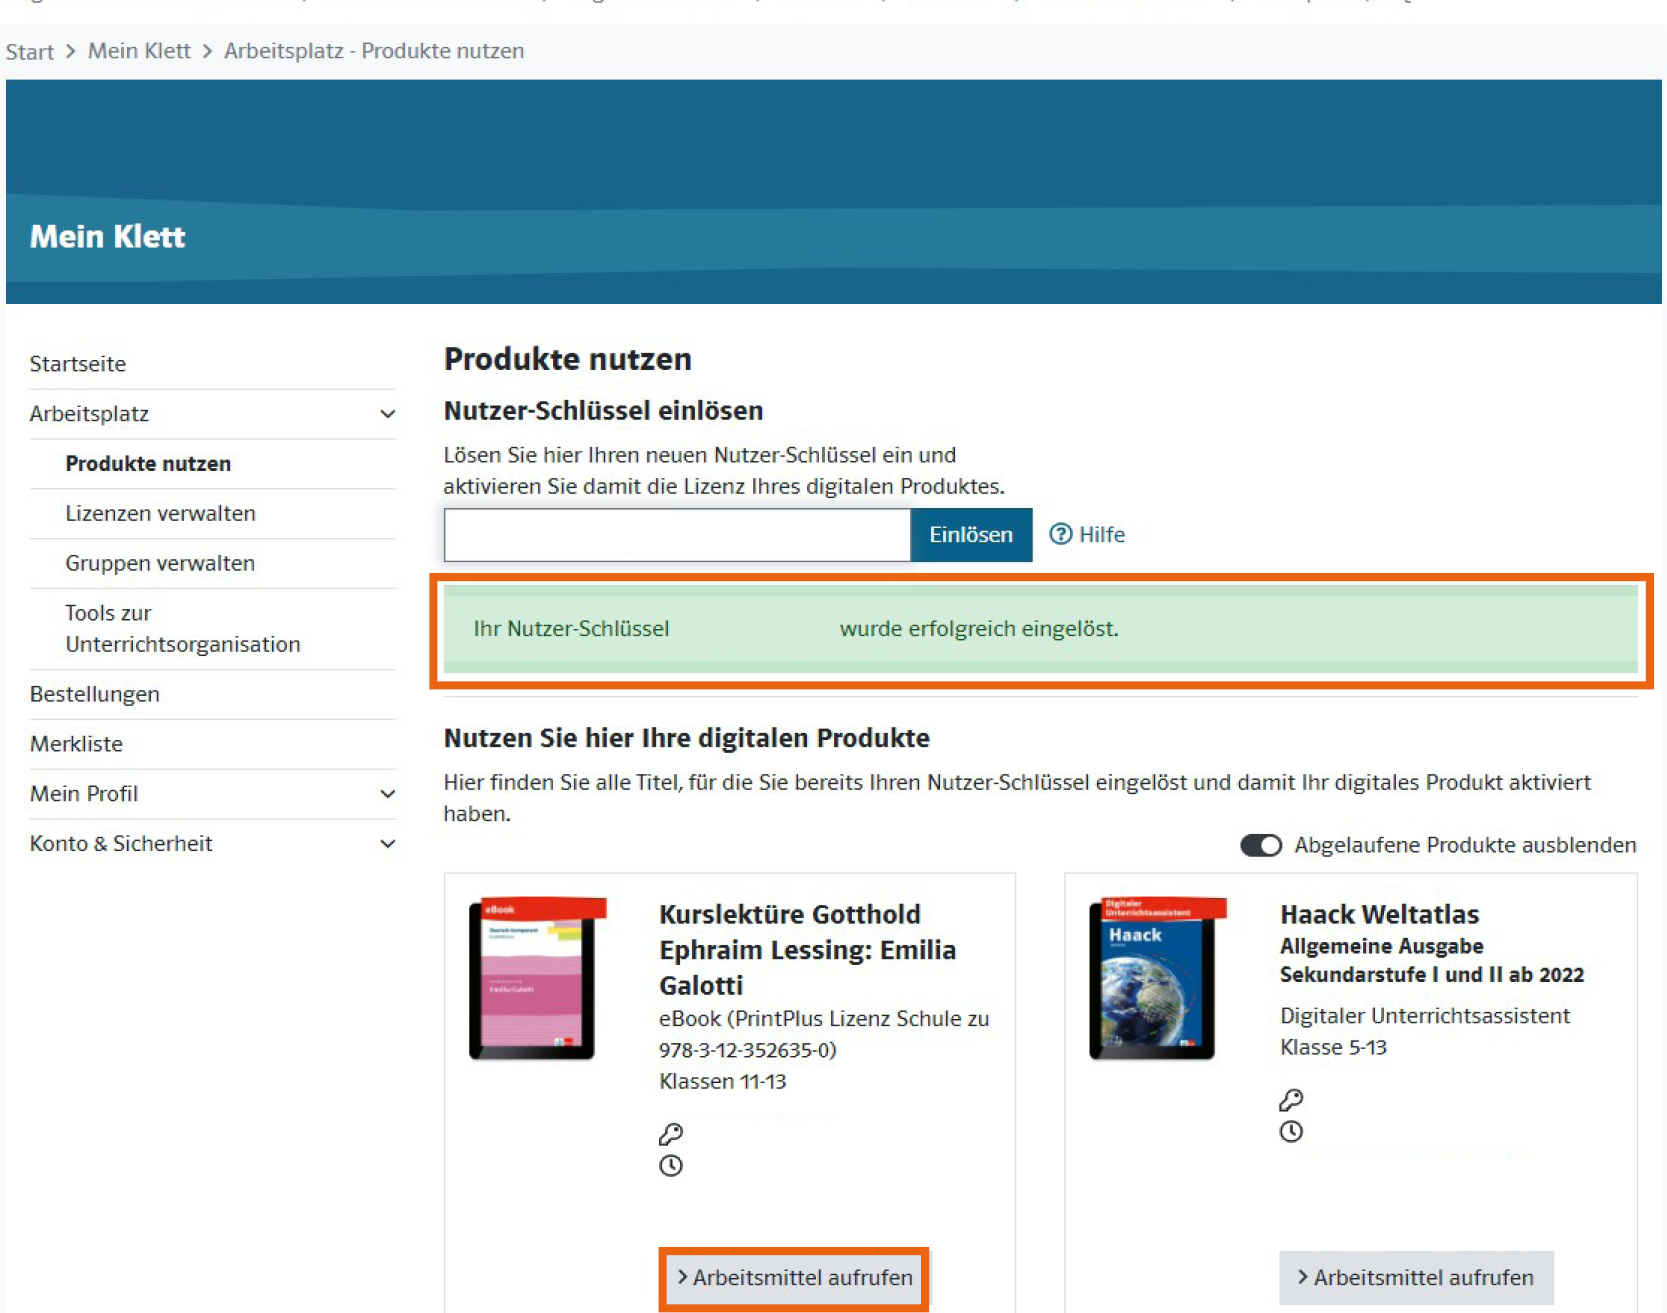This screenshot has width=1667, height=1313.
Task: Click the Nutzer-Schlüssel input field
Action: [677, 535]
